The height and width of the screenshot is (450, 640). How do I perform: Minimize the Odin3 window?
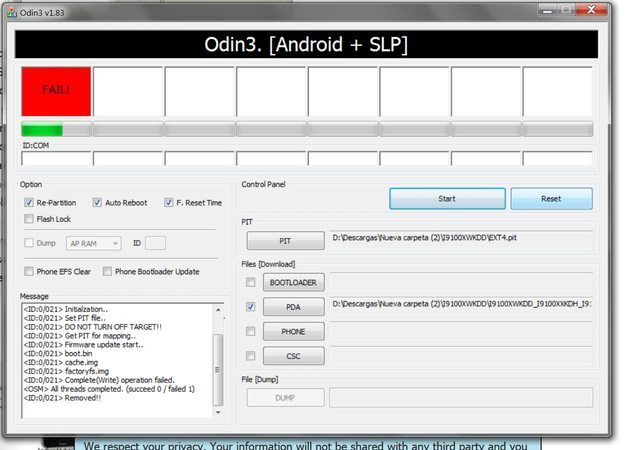point(548,11)
